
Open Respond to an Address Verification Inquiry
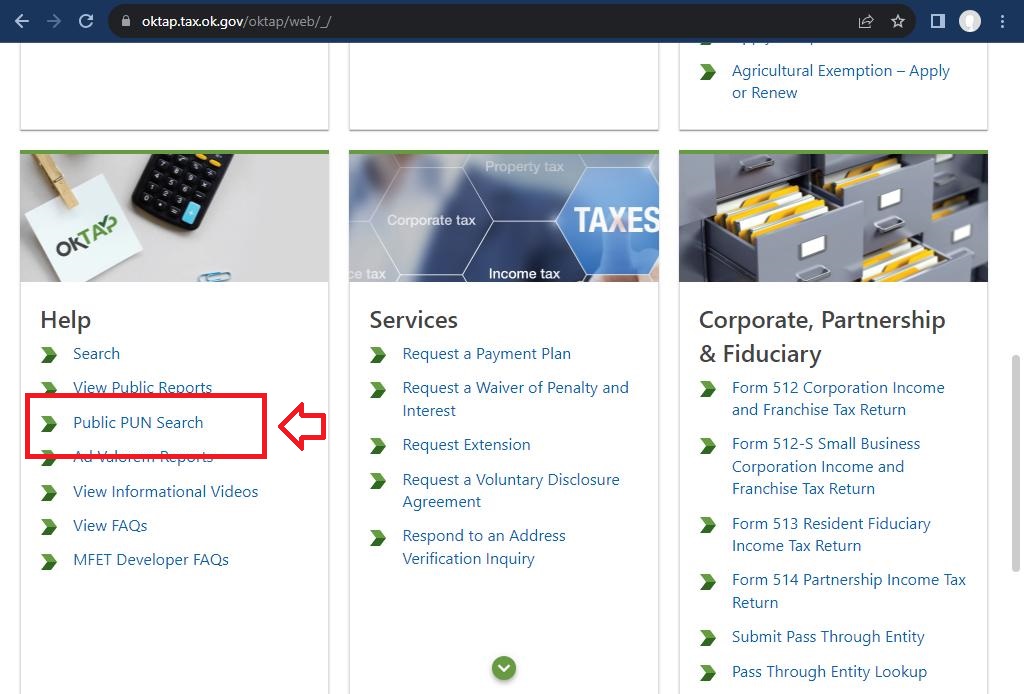pos(484,547)
